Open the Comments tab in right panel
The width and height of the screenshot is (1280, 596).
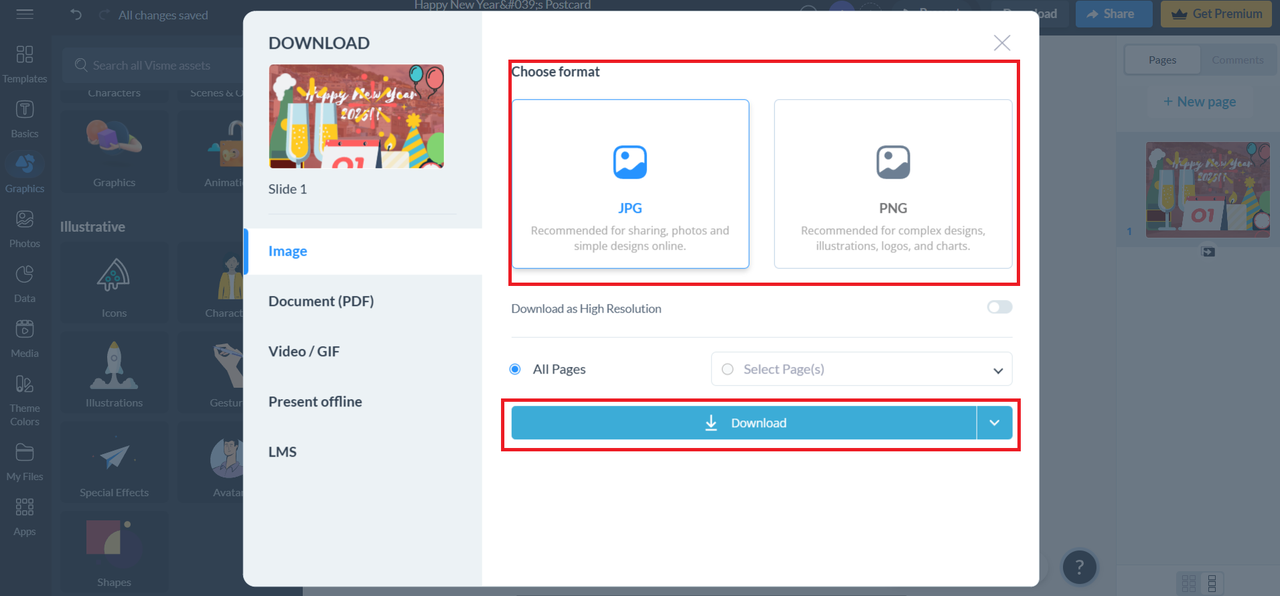tap(1237, 60)
